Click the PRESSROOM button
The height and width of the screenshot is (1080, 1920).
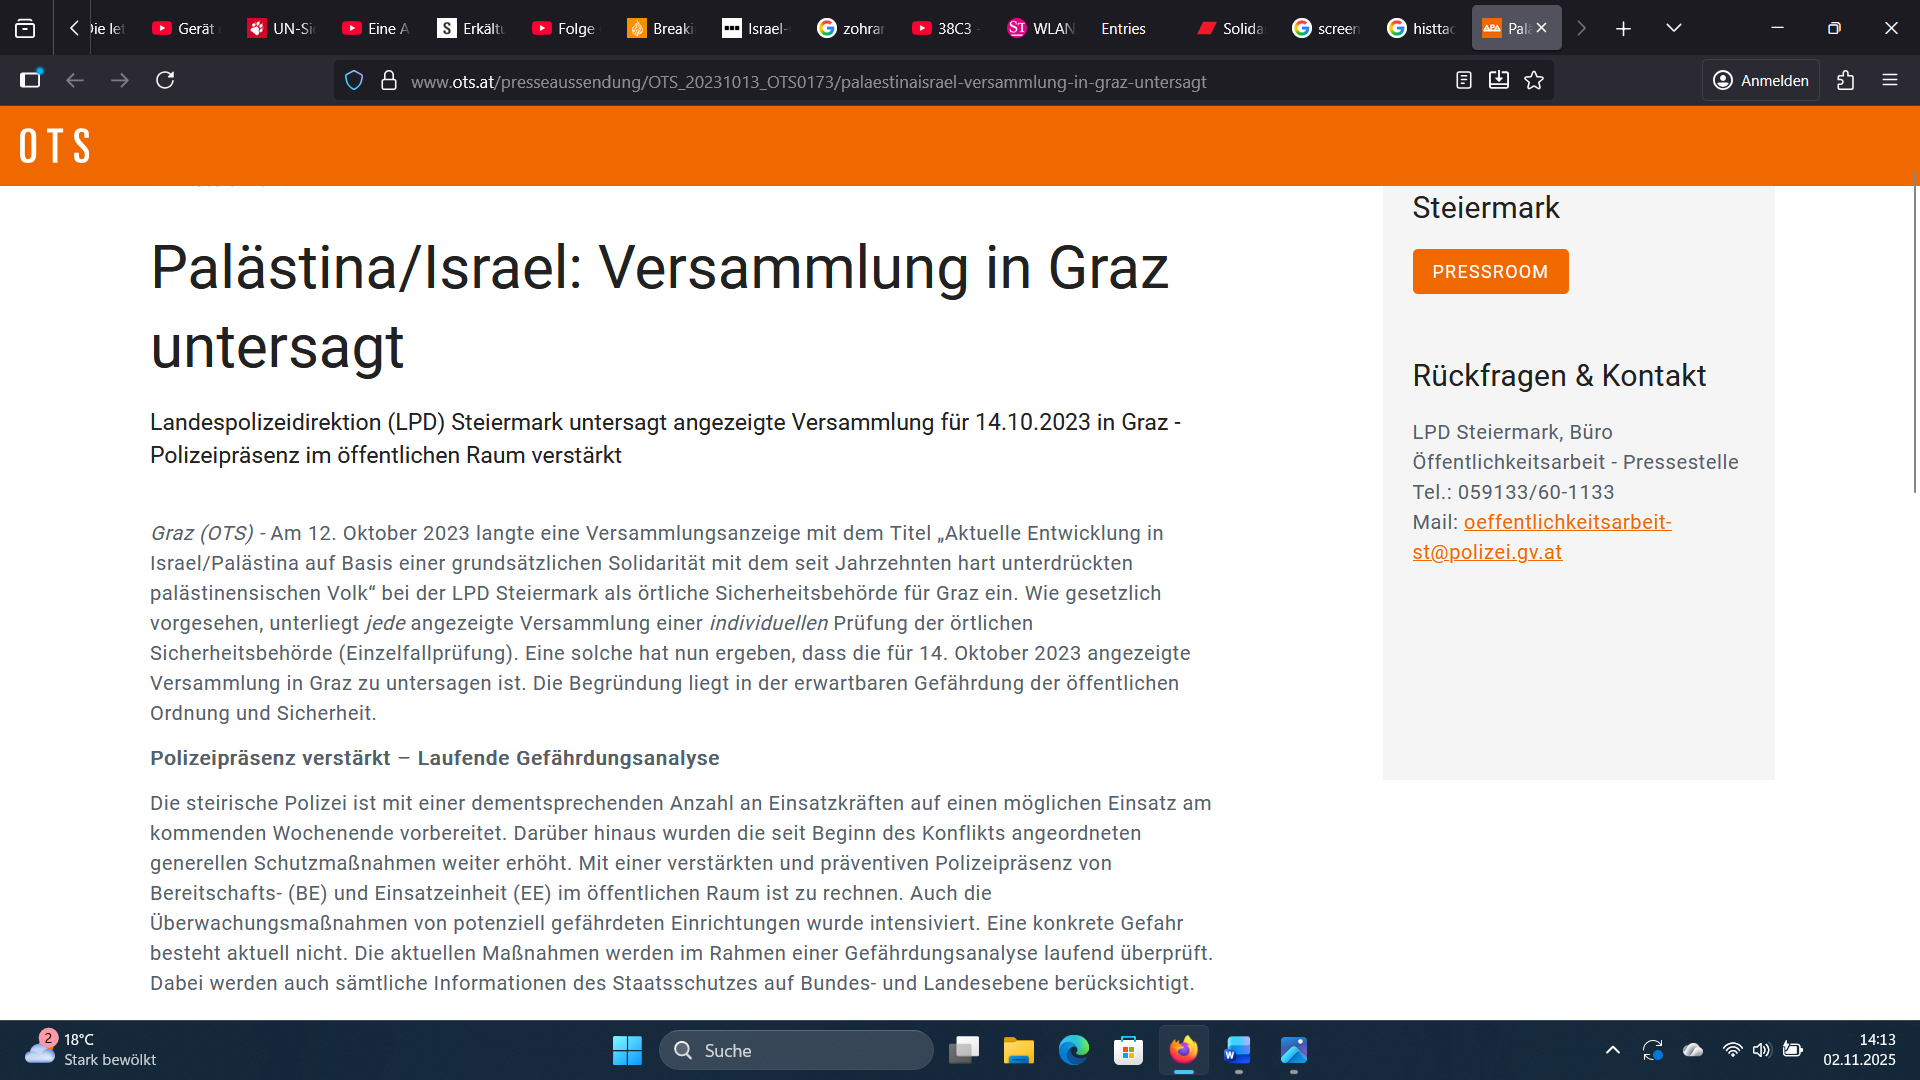tap(1489, 271)
